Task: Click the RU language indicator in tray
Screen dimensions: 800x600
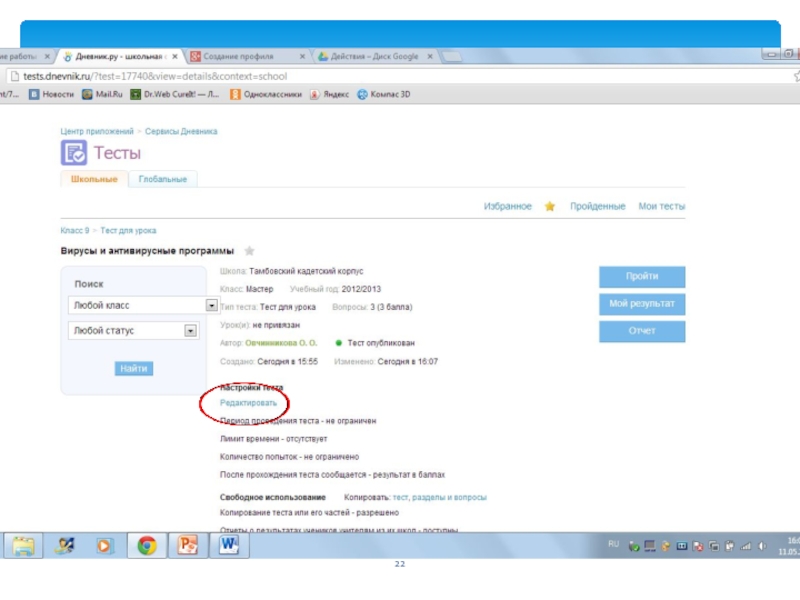Action: (613, 544)
